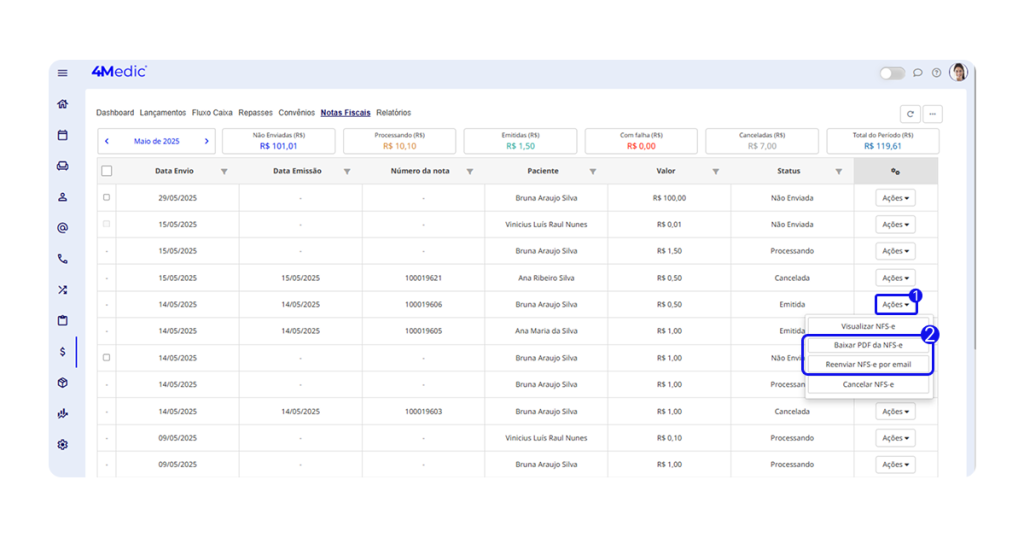Open the clipboard sidebar icon
This screenshot has width=1024, height=538.
[63, 321]
